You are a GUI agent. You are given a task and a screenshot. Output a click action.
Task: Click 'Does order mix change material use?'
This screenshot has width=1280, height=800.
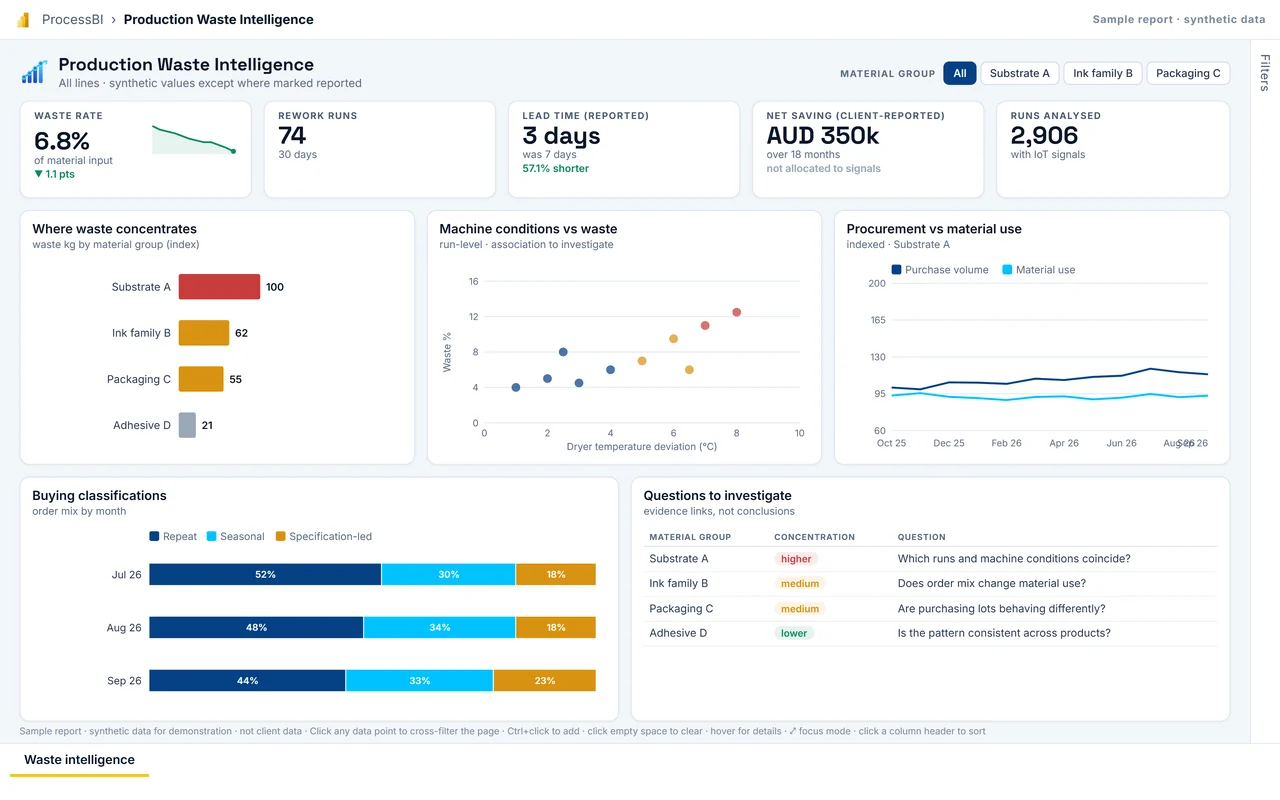(x=992, y=584)
